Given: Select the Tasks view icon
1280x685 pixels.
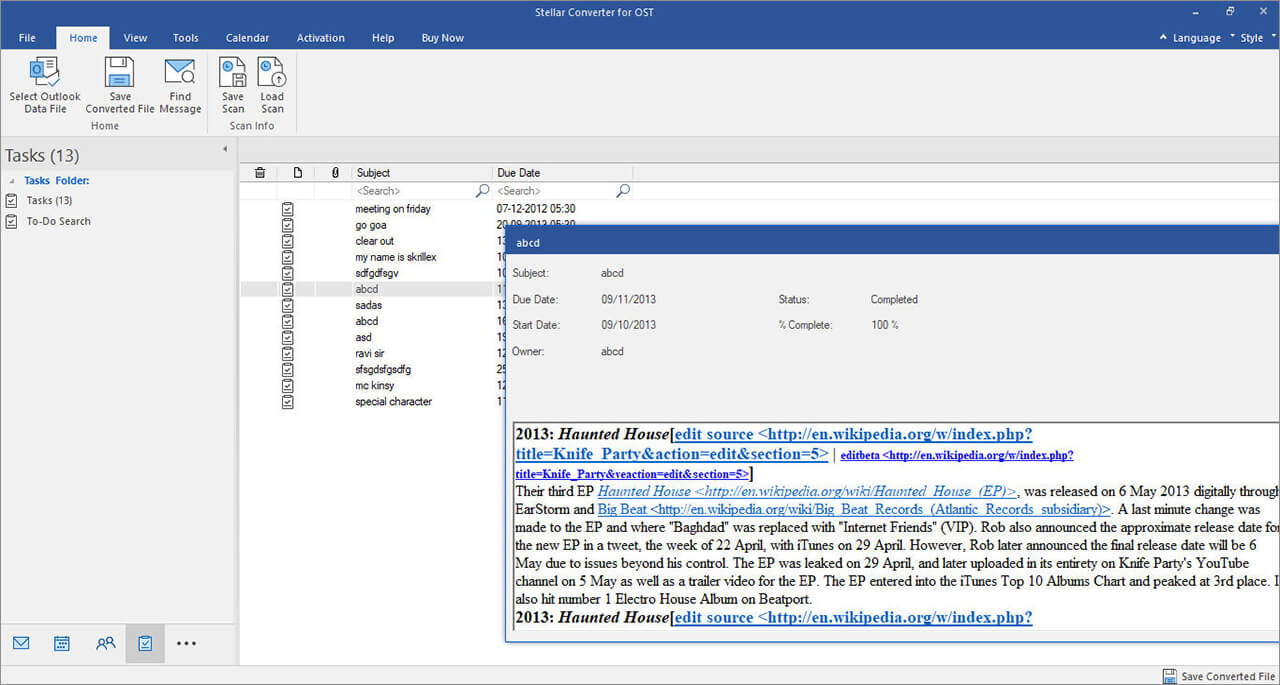Looking at the screenshot, I should pyautogui.click(x=145, y=643).
